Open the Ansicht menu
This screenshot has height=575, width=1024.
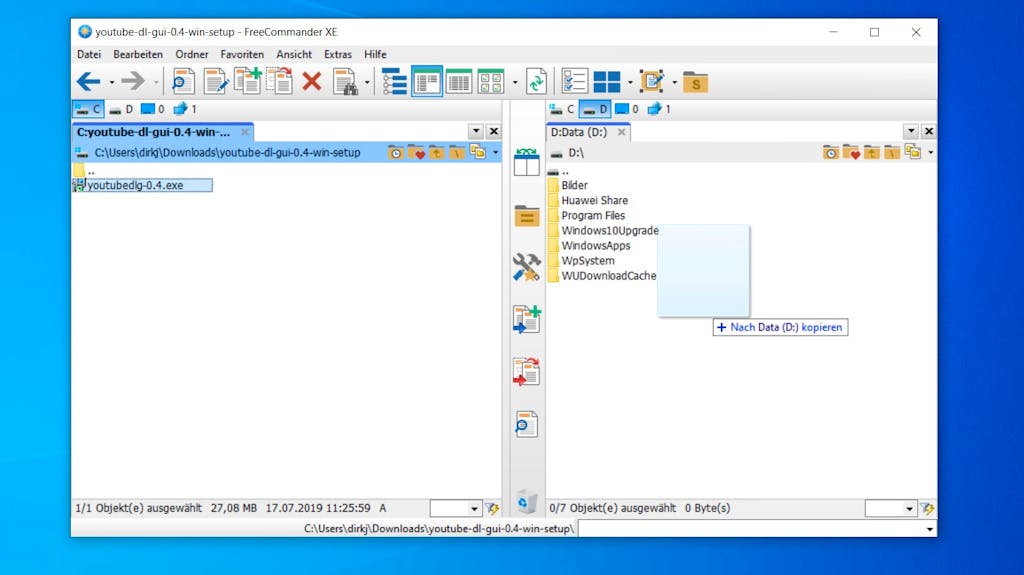[294, 54]
